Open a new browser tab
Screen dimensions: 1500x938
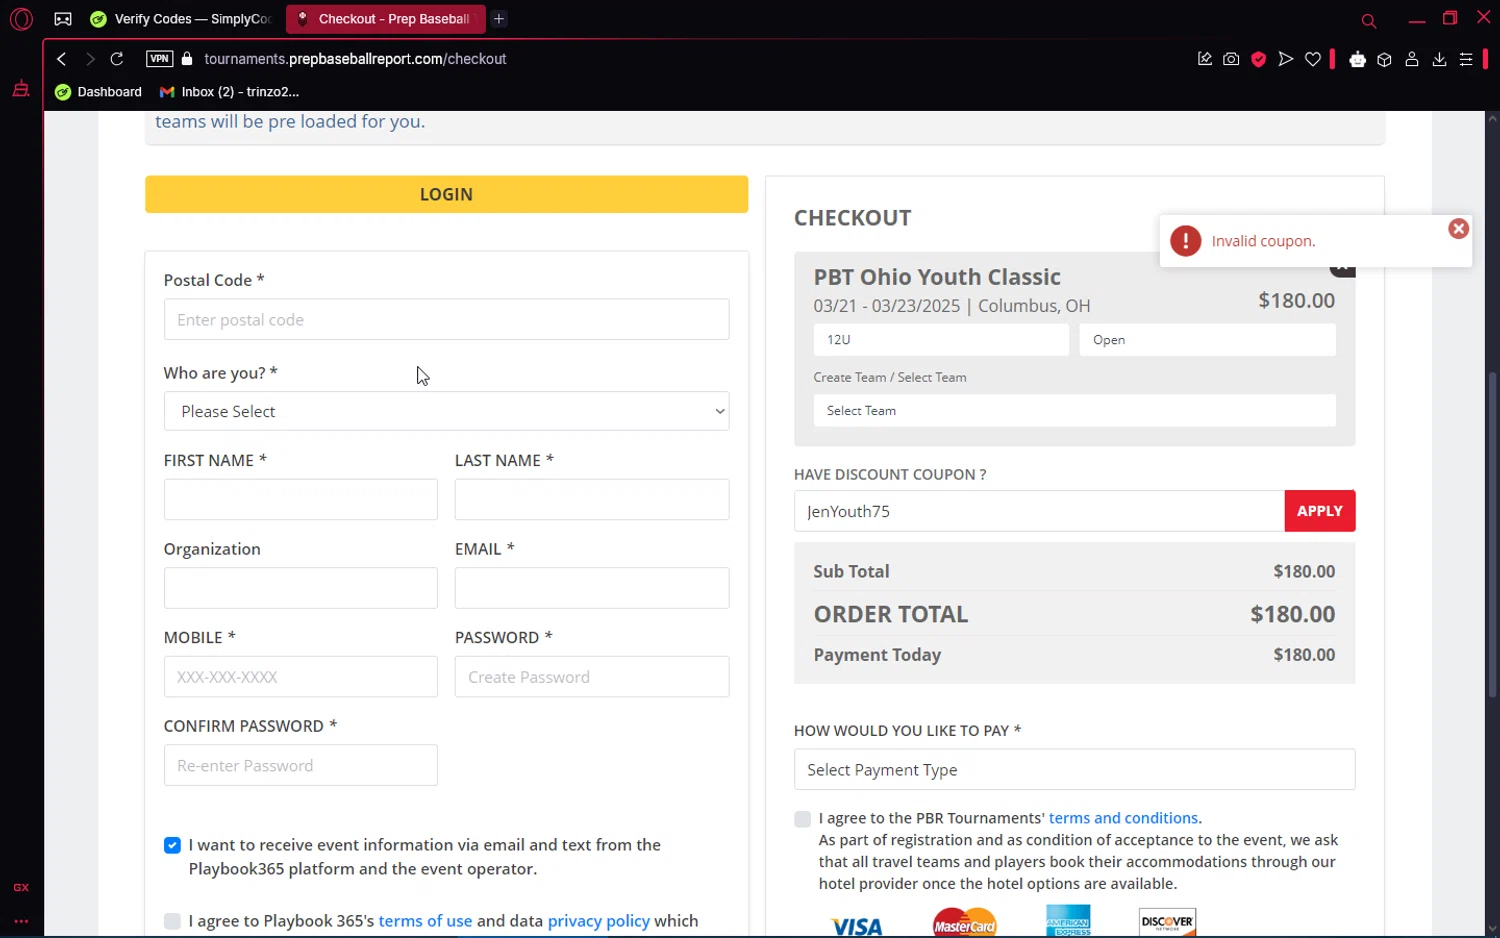coord(499,19)
